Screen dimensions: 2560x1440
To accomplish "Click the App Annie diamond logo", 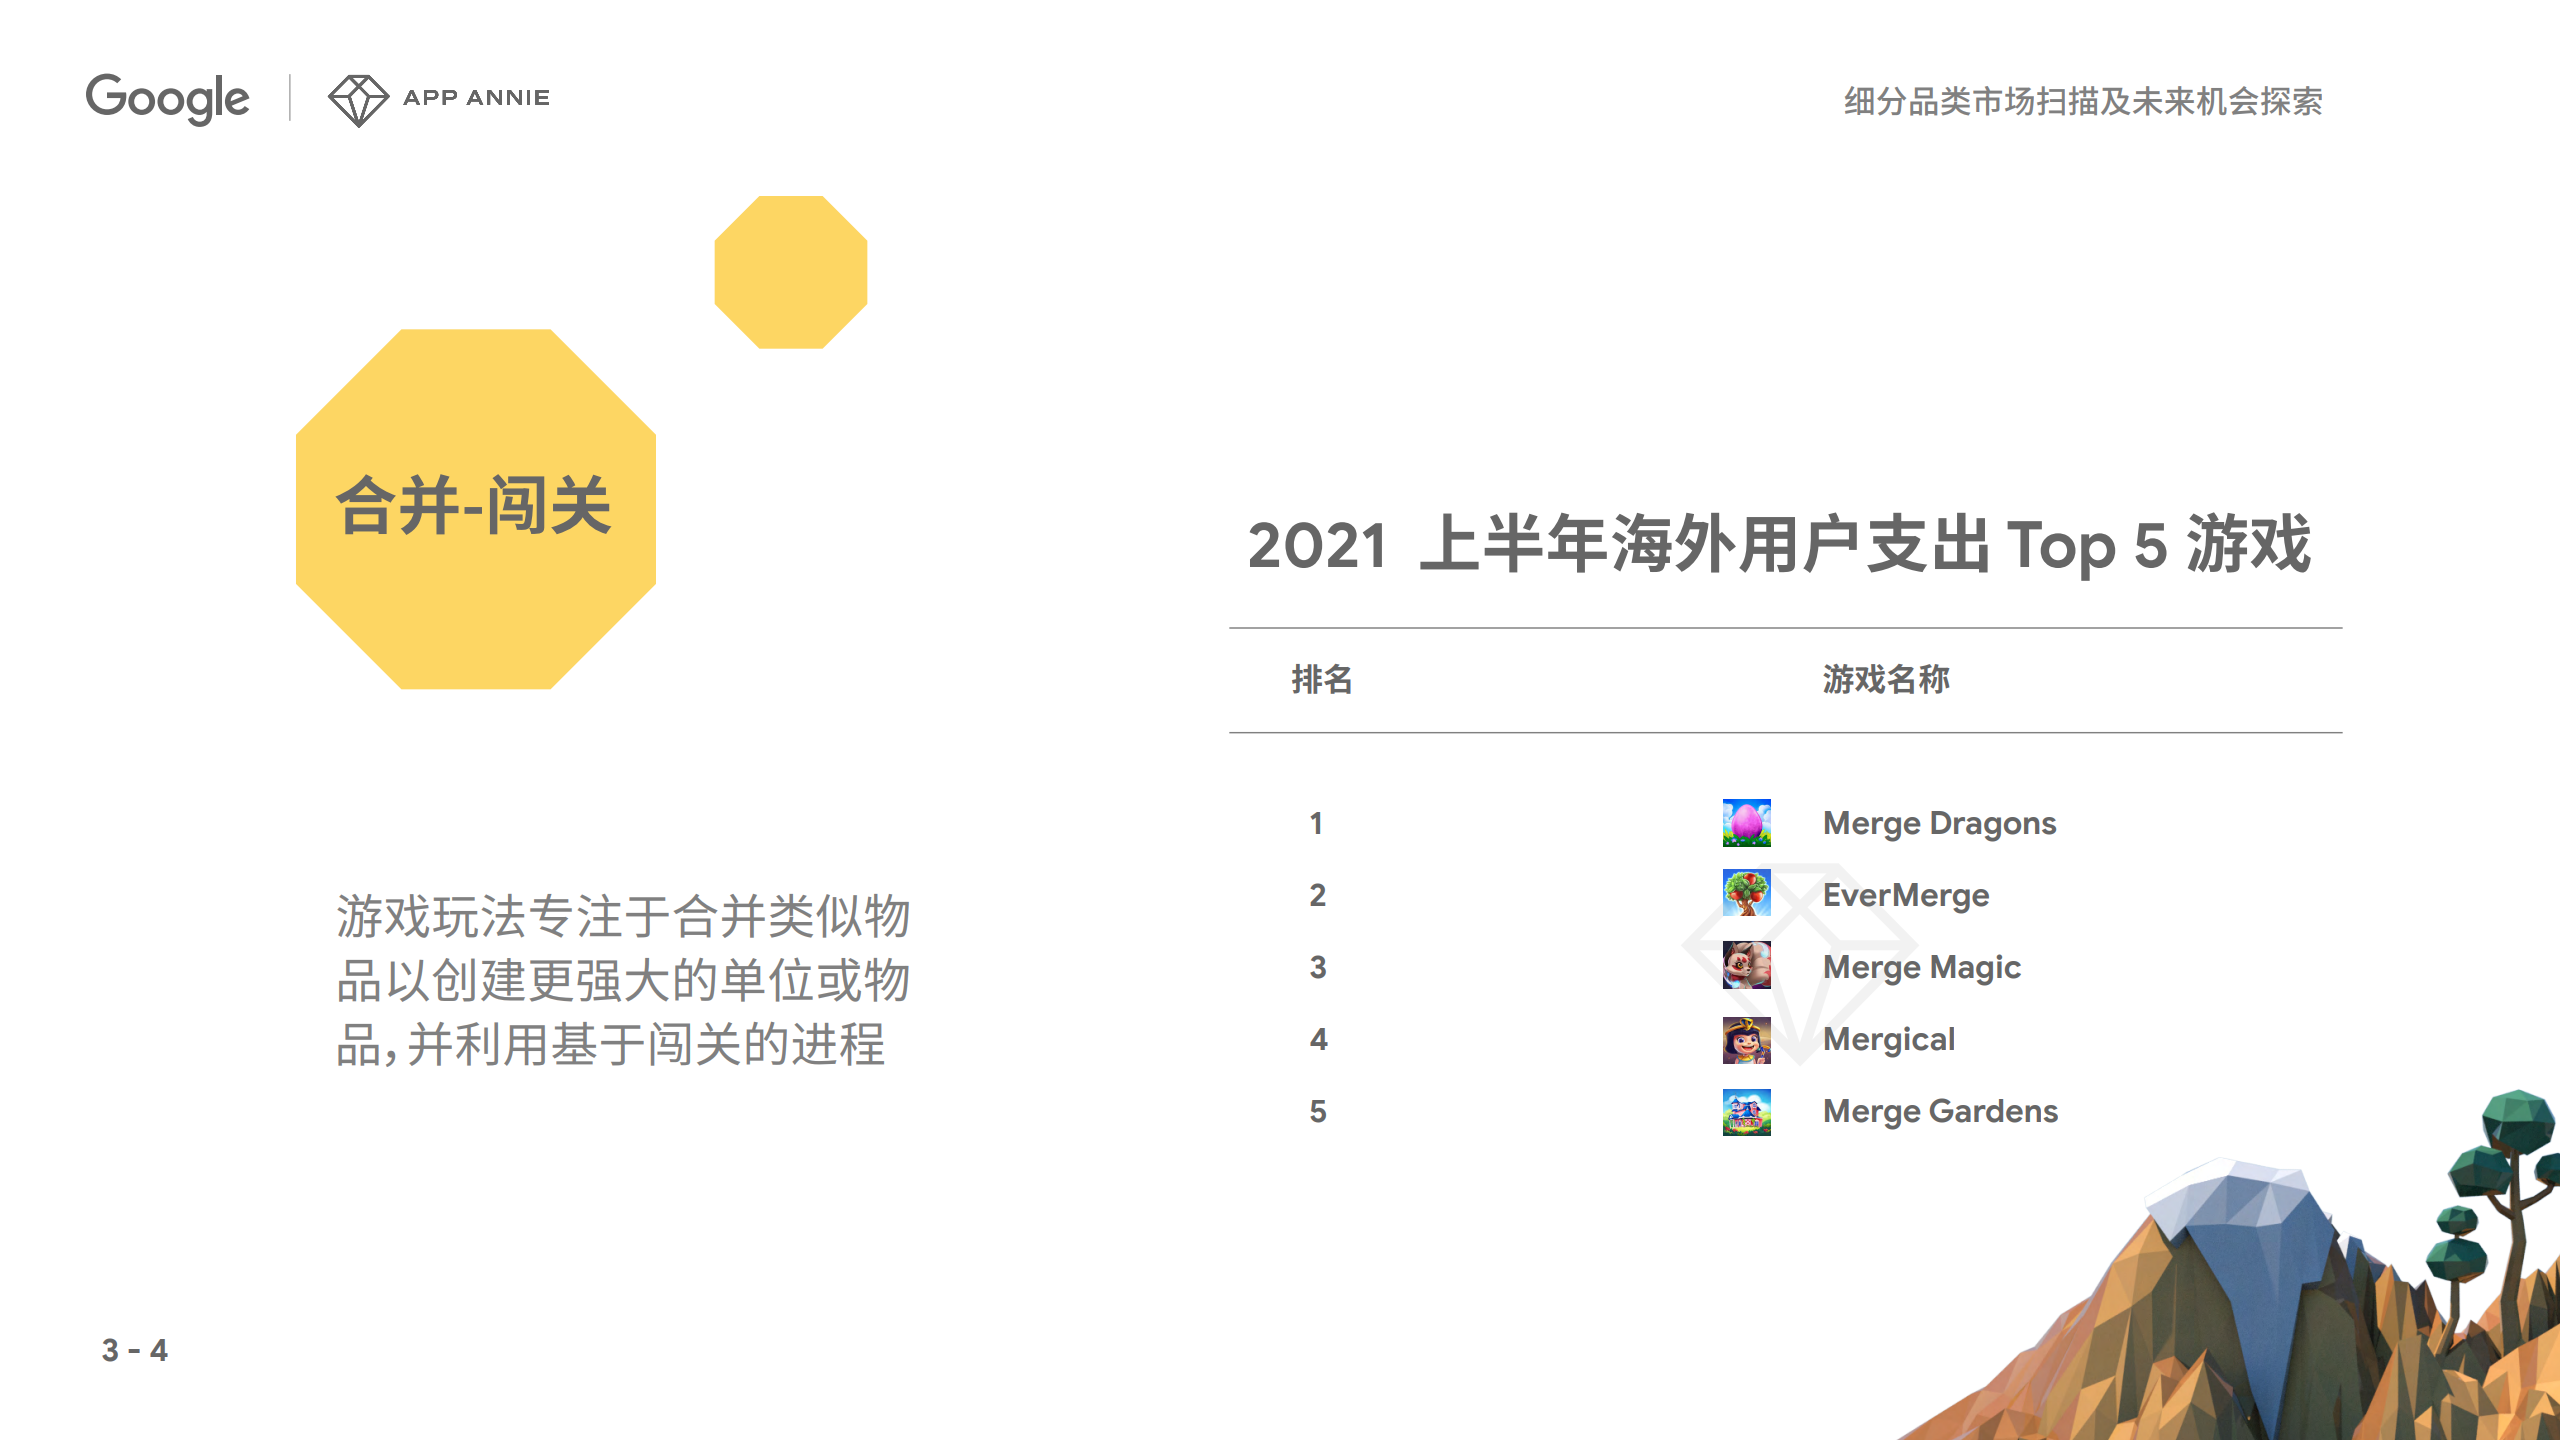I will click(358, 99).
